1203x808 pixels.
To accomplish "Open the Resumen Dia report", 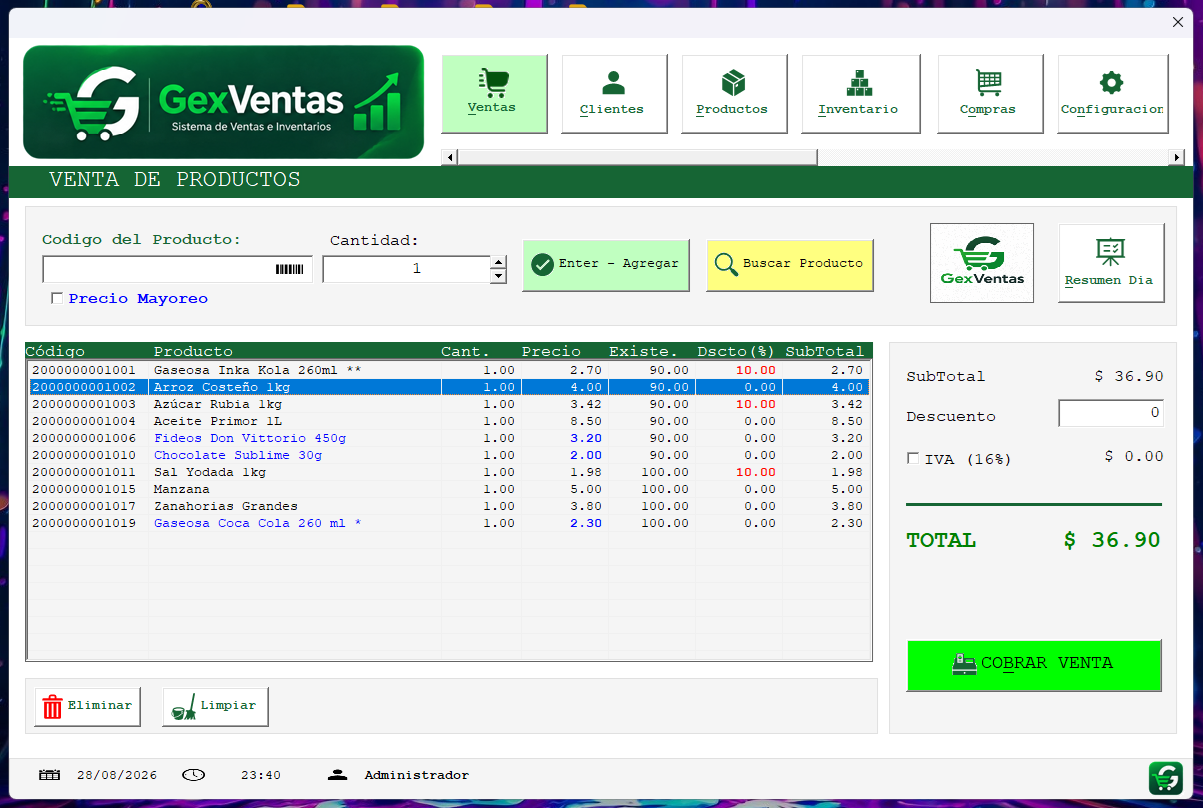I will tap(1112, 263).
